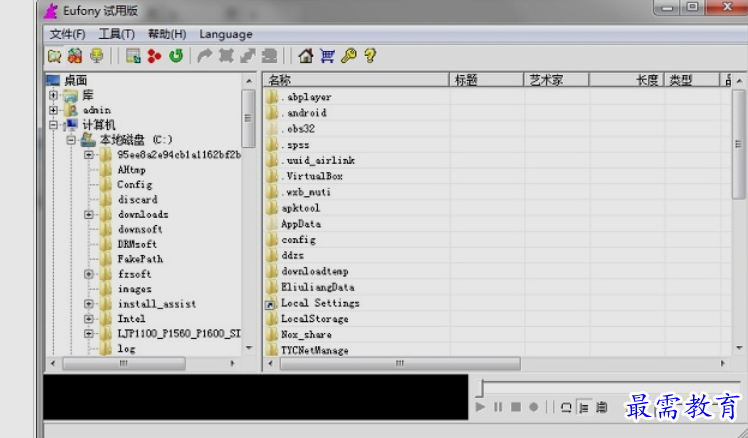The image size is (748, 438).
Task: Toggle the sequential playlist play mode button
Action: [x=584, y=407]
